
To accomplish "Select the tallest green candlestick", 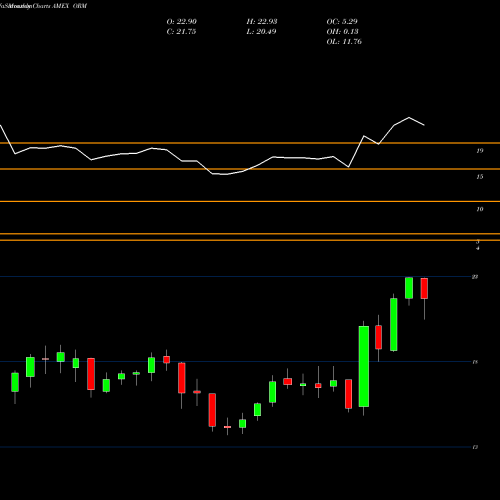I will coord(364,366).
